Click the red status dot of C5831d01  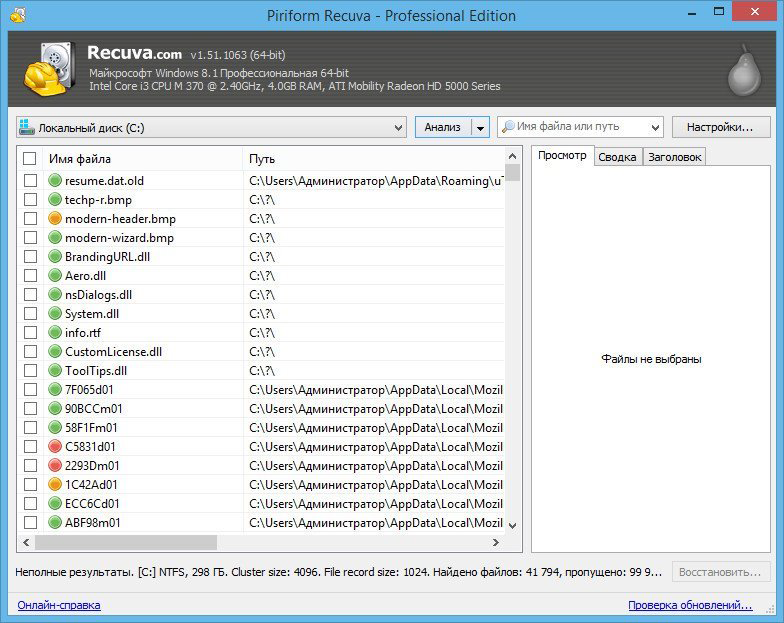(55, 446)
